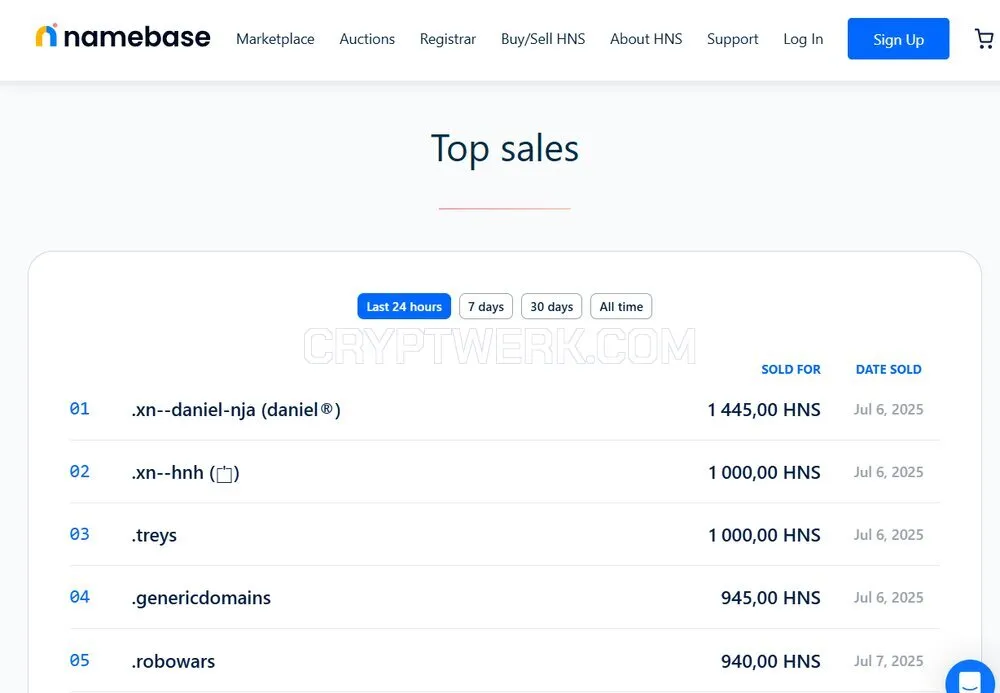
Task: Click the .genericdomains Jul 6, 2025 date
Action: pos(888,597)
